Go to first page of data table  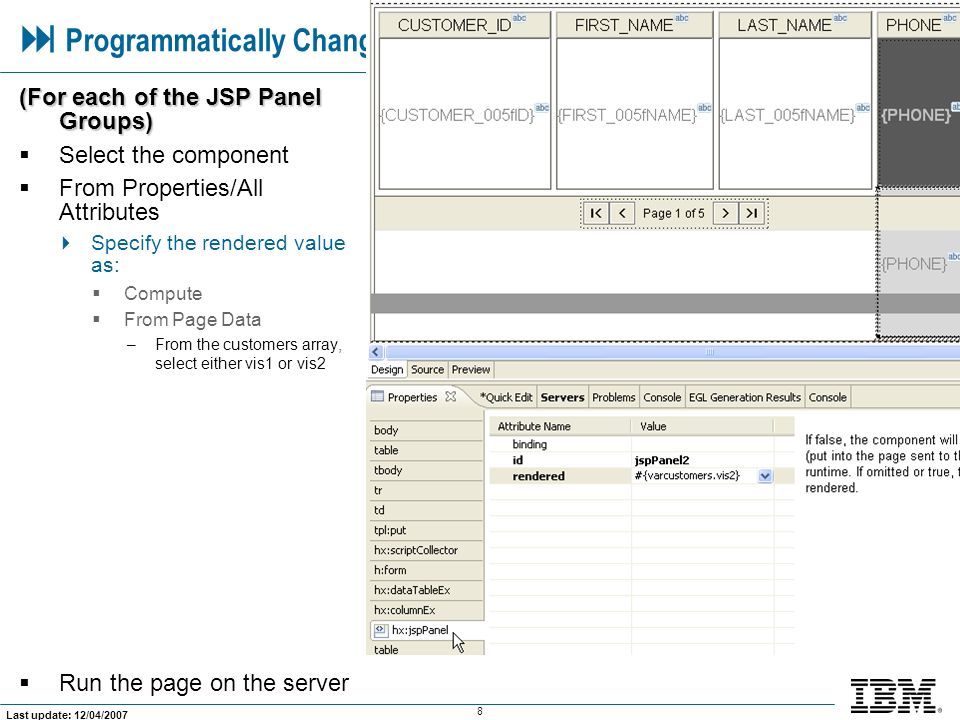[x=596, y=213]
